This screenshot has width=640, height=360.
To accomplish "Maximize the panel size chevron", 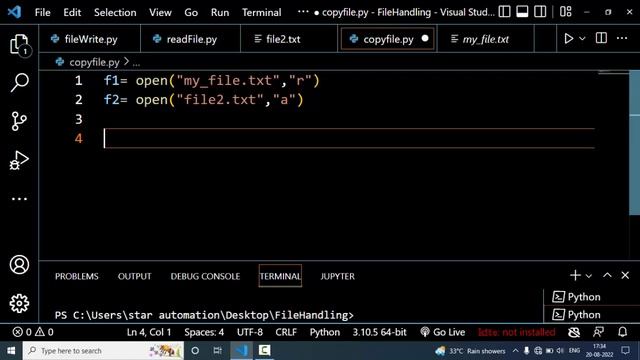I will pos(607,275).
